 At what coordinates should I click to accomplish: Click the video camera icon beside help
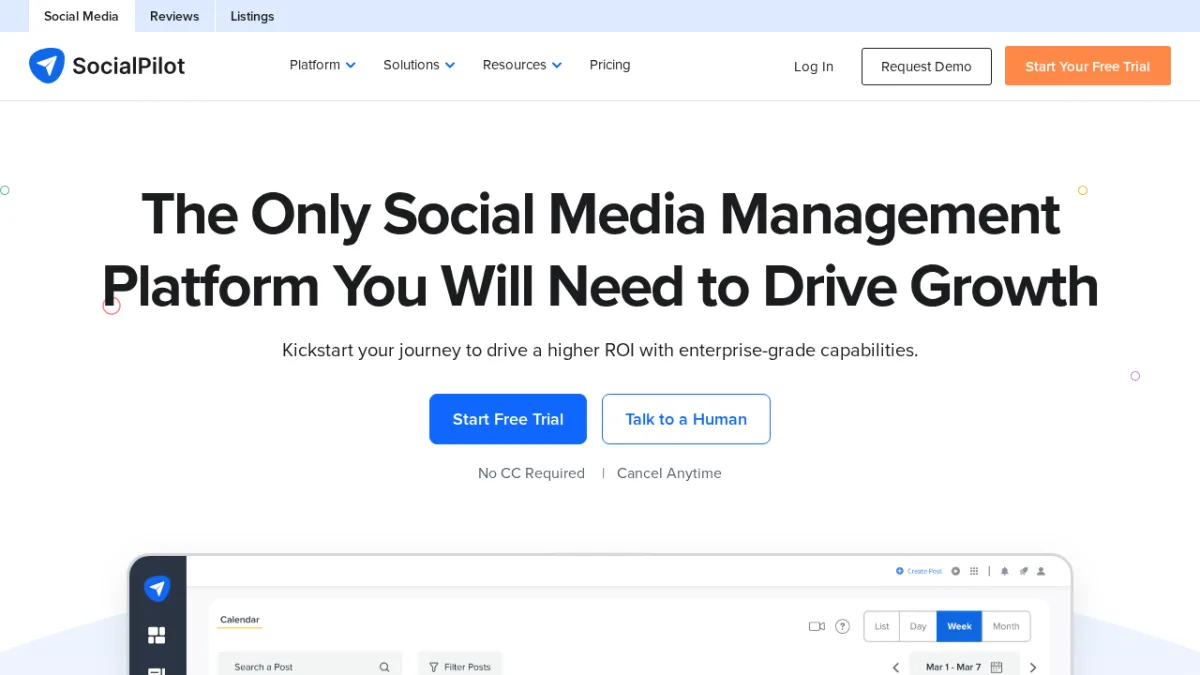(x=817, y=626)
